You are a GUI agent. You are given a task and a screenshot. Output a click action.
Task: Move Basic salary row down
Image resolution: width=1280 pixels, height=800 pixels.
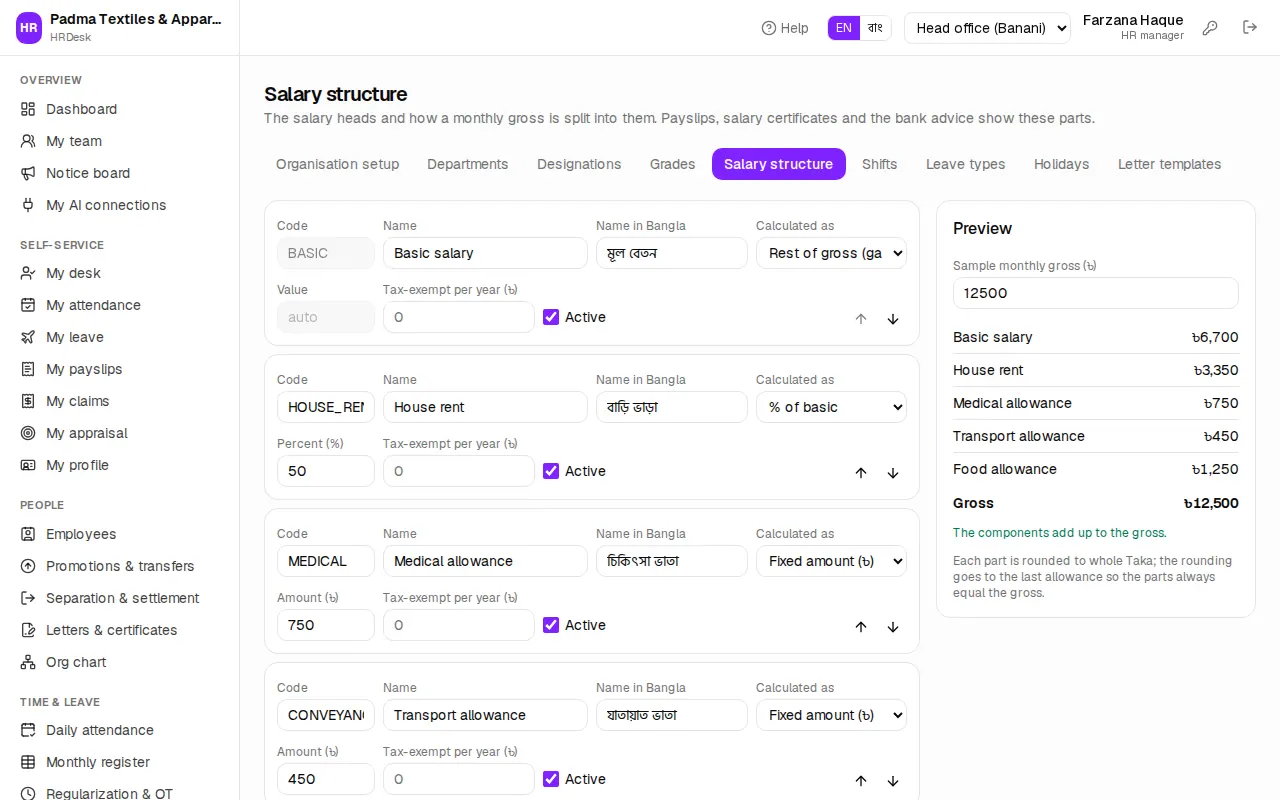click(893, 319)
